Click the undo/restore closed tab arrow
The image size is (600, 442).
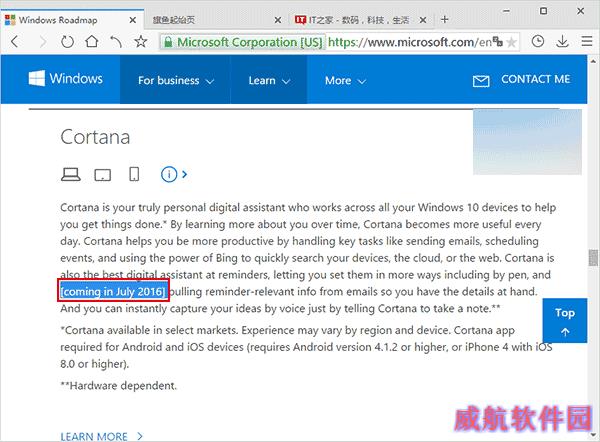[116, 41]
